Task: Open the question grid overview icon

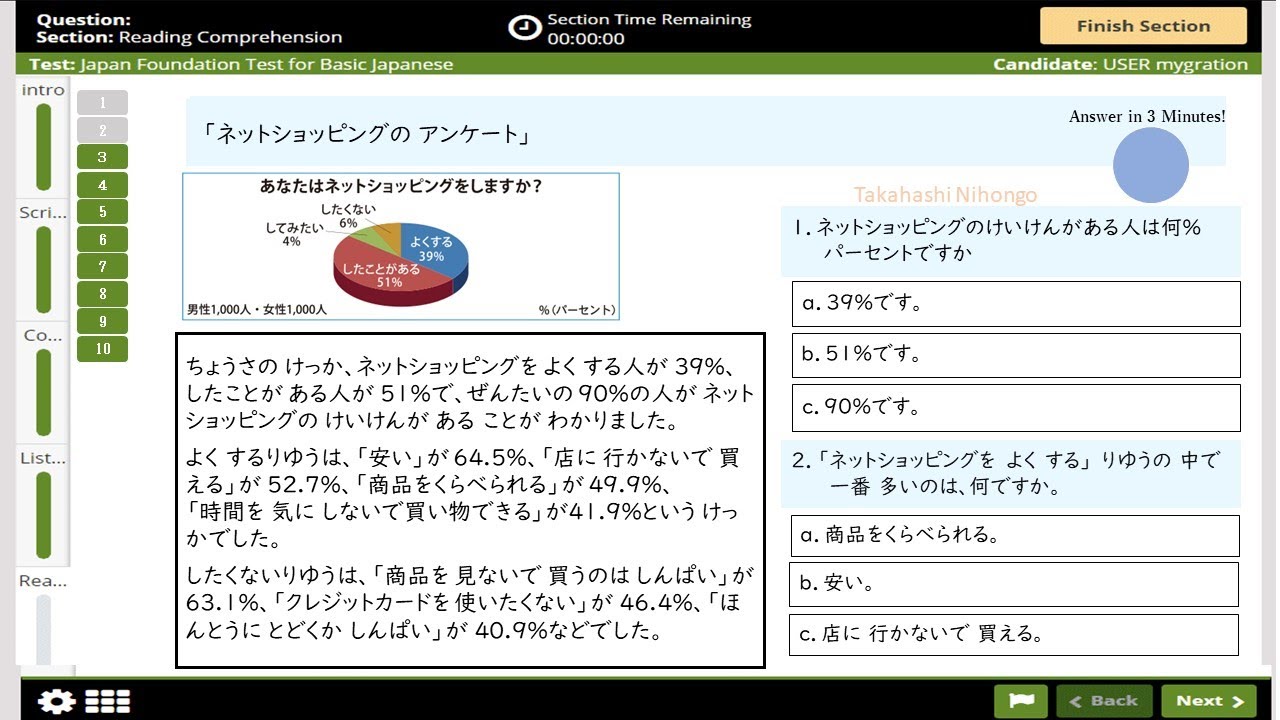Action: [107, 701]
